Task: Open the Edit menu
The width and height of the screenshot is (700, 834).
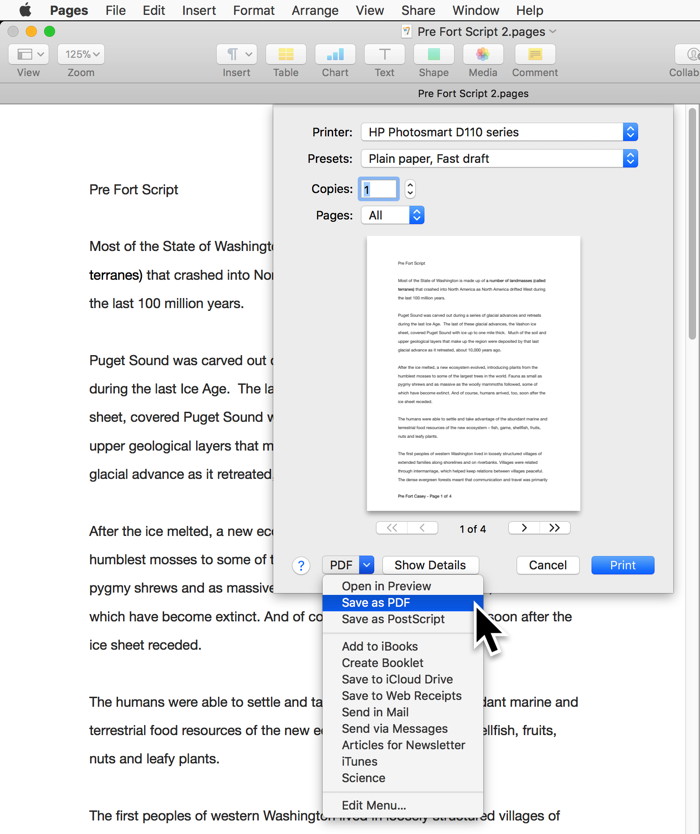Action: tap(154, 10)
